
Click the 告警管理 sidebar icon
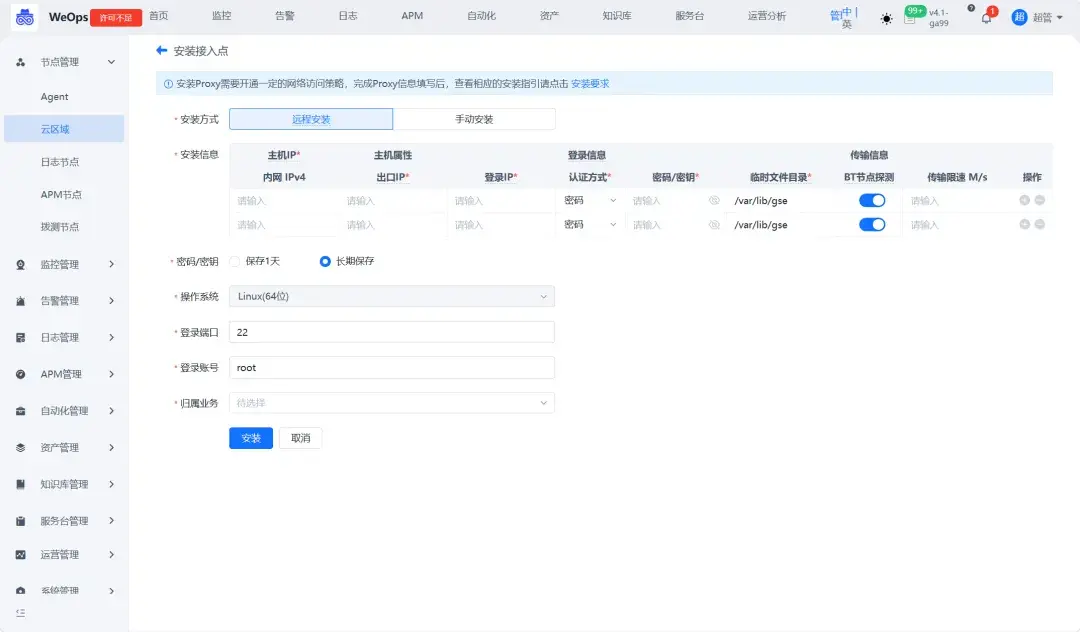[21, 301]
